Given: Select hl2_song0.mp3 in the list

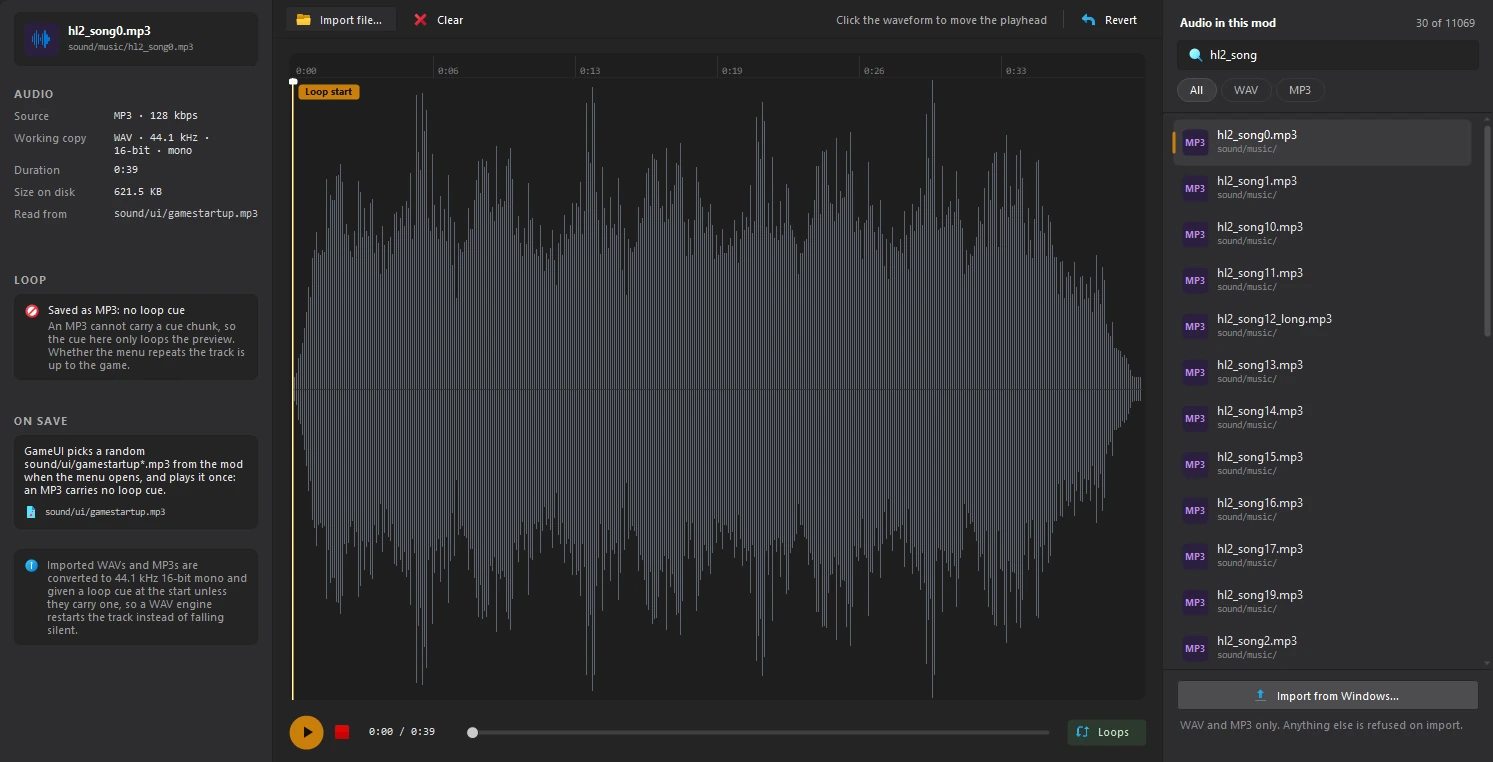Looking at the screenshot, I should coord(1322,142).
